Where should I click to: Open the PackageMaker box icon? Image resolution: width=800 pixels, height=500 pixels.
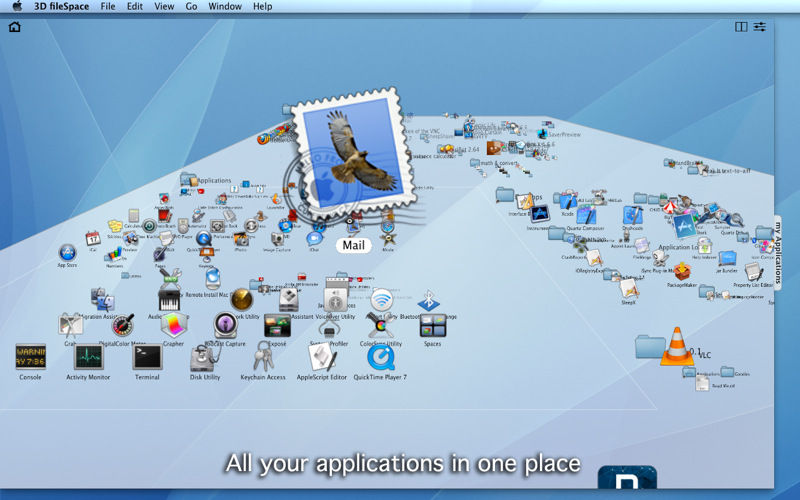coord(682,271)
